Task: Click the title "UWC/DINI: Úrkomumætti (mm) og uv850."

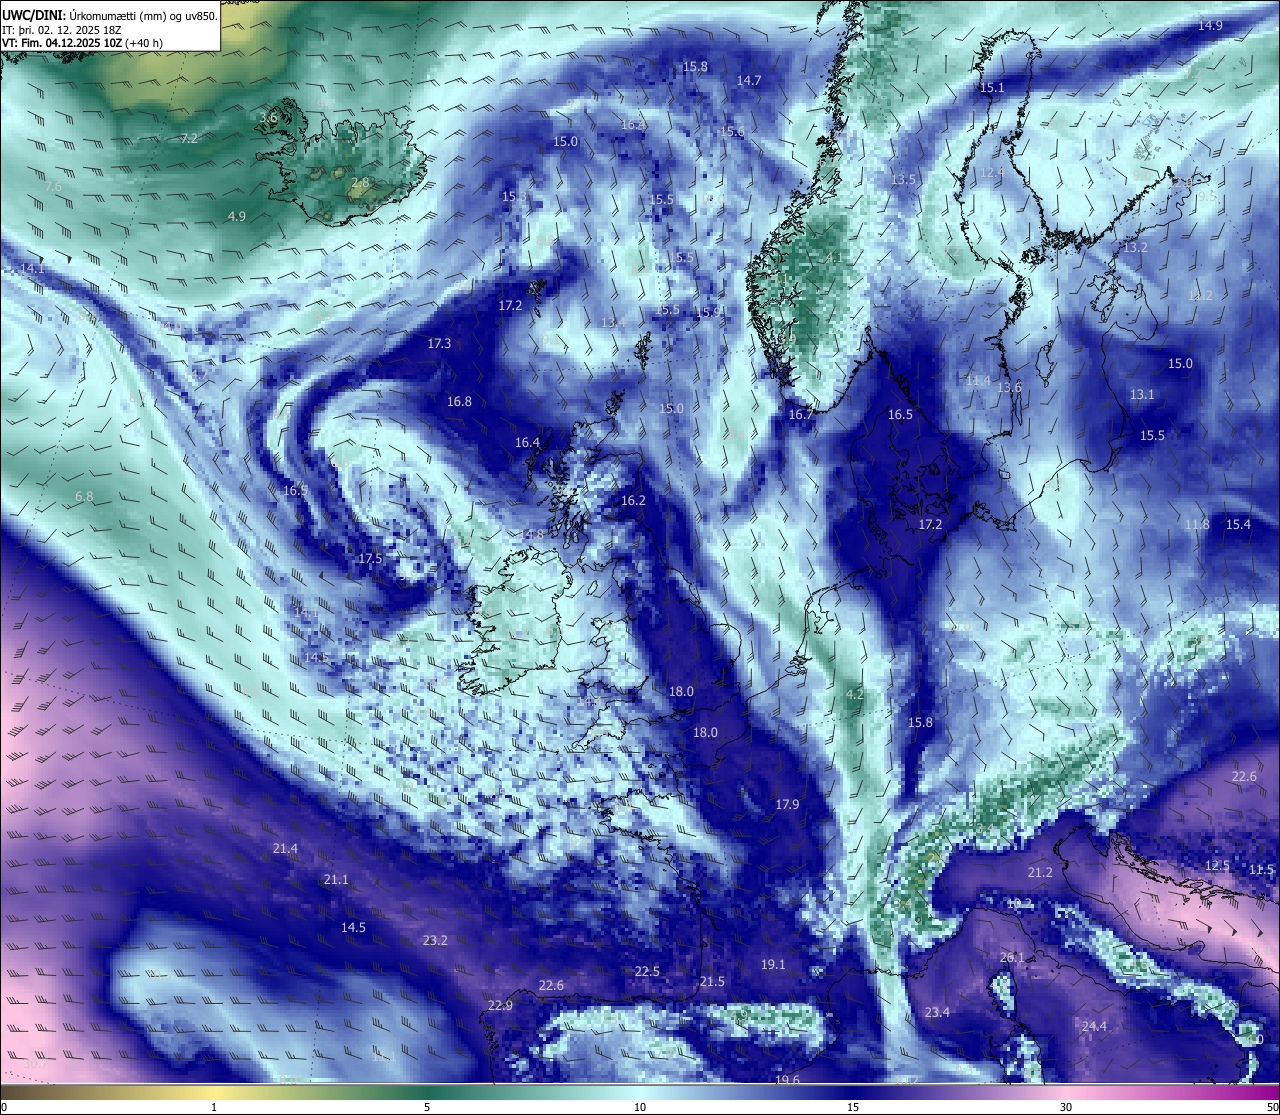Action: tap(110, 16)
